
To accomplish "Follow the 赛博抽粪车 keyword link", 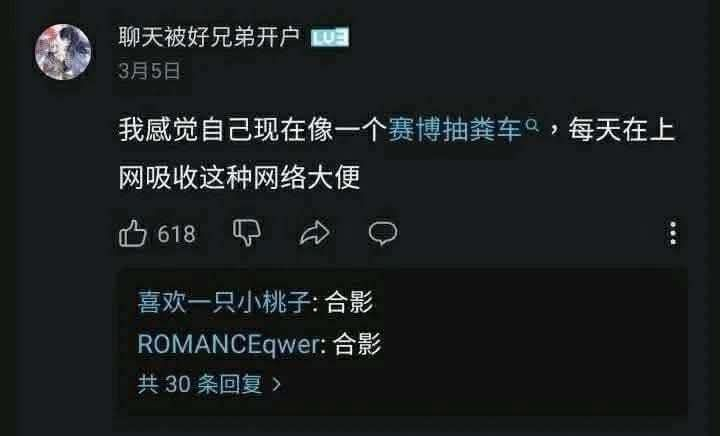I will point(455,130).
